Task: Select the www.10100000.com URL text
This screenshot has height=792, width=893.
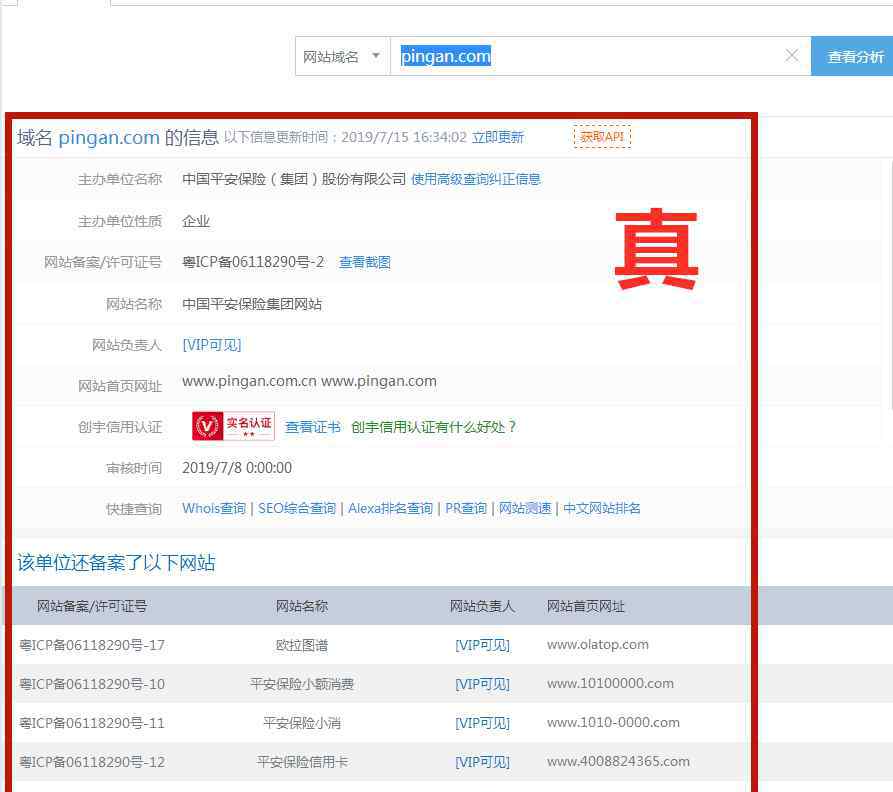Action: pyautogui.click(x=611, y=683)
